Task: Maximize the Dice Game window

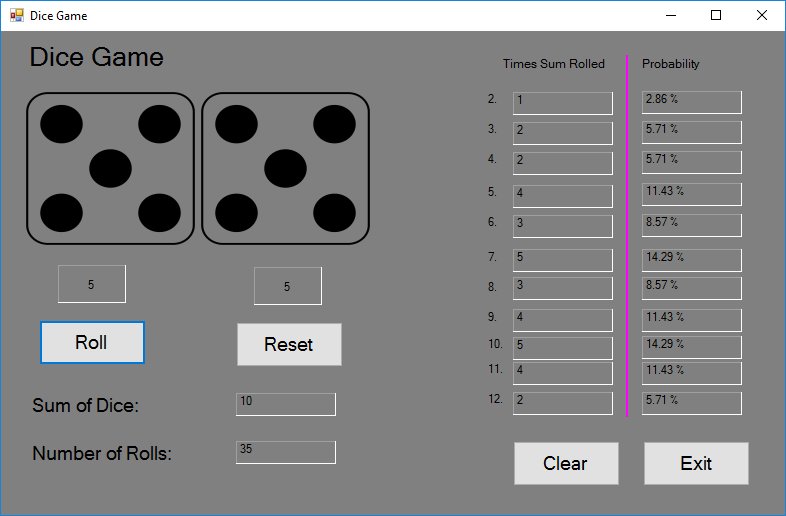Action: (x=715, y=15)
